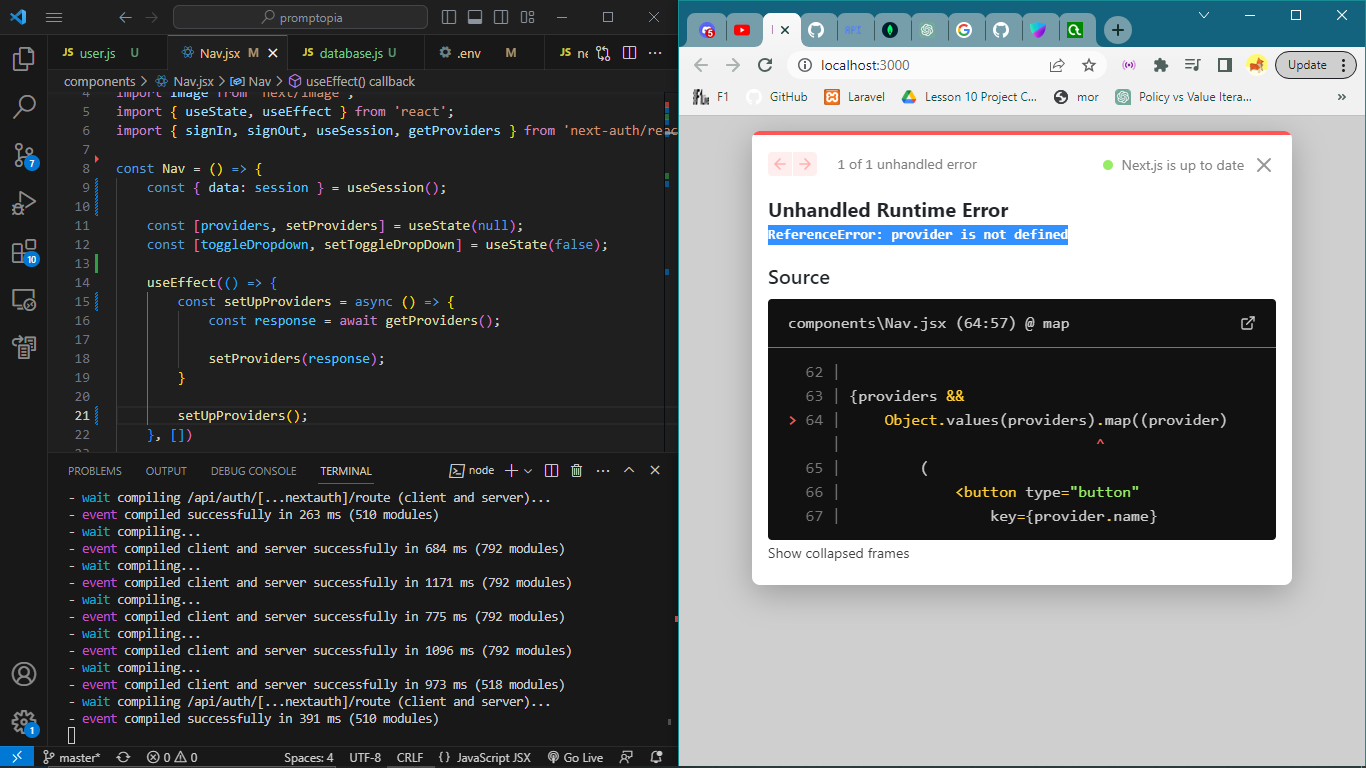Open the Manage gear menu in VS Code
Viewport: 1366px width, 768px height.
point(24,722)
